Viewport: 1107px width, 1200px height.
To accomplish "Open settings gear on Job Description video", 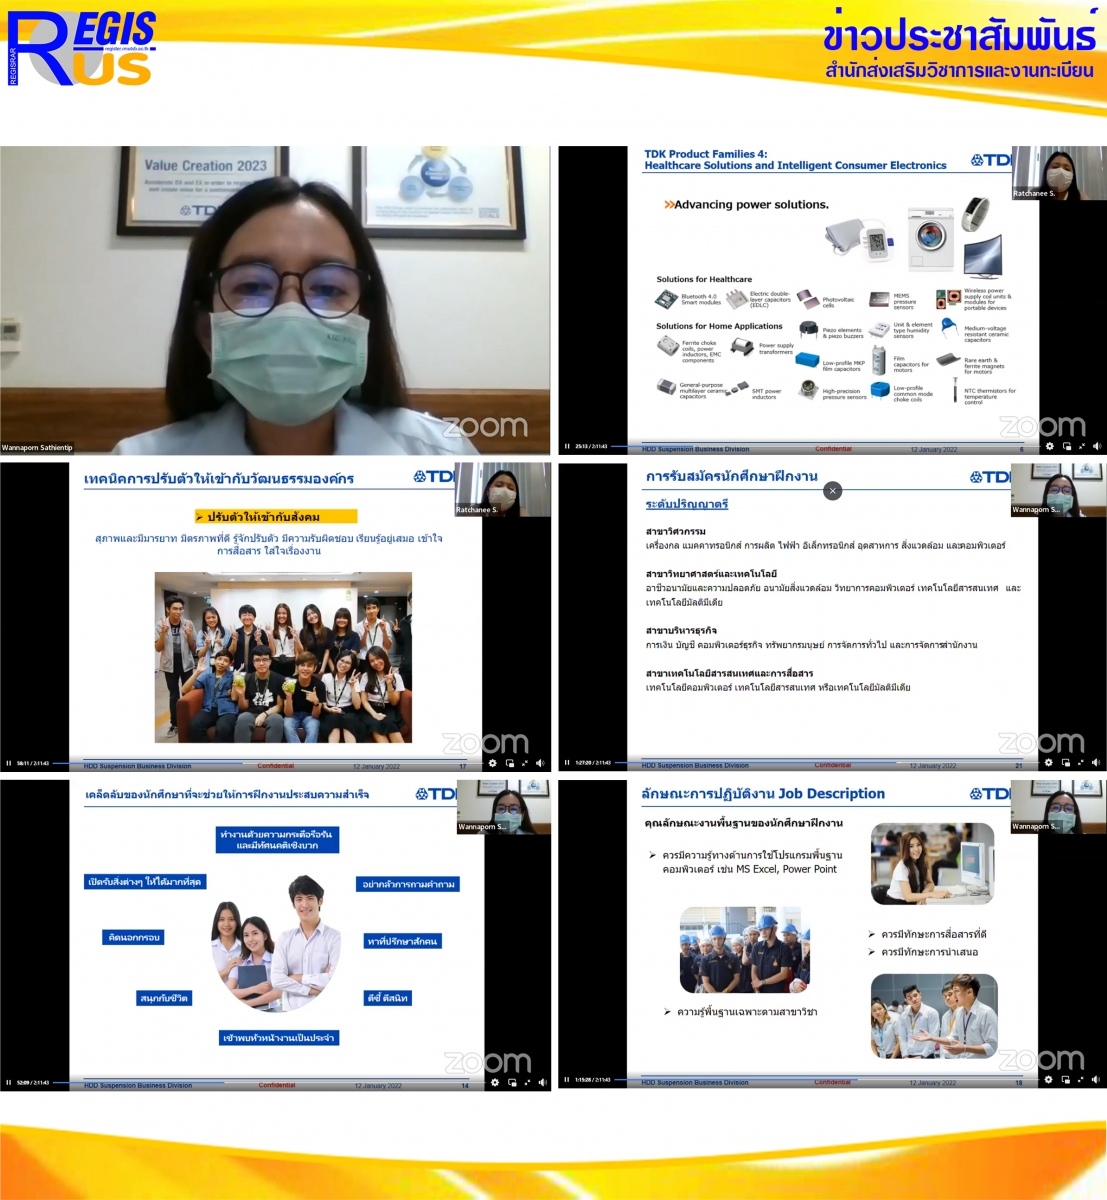I will coord(1049,1080).
